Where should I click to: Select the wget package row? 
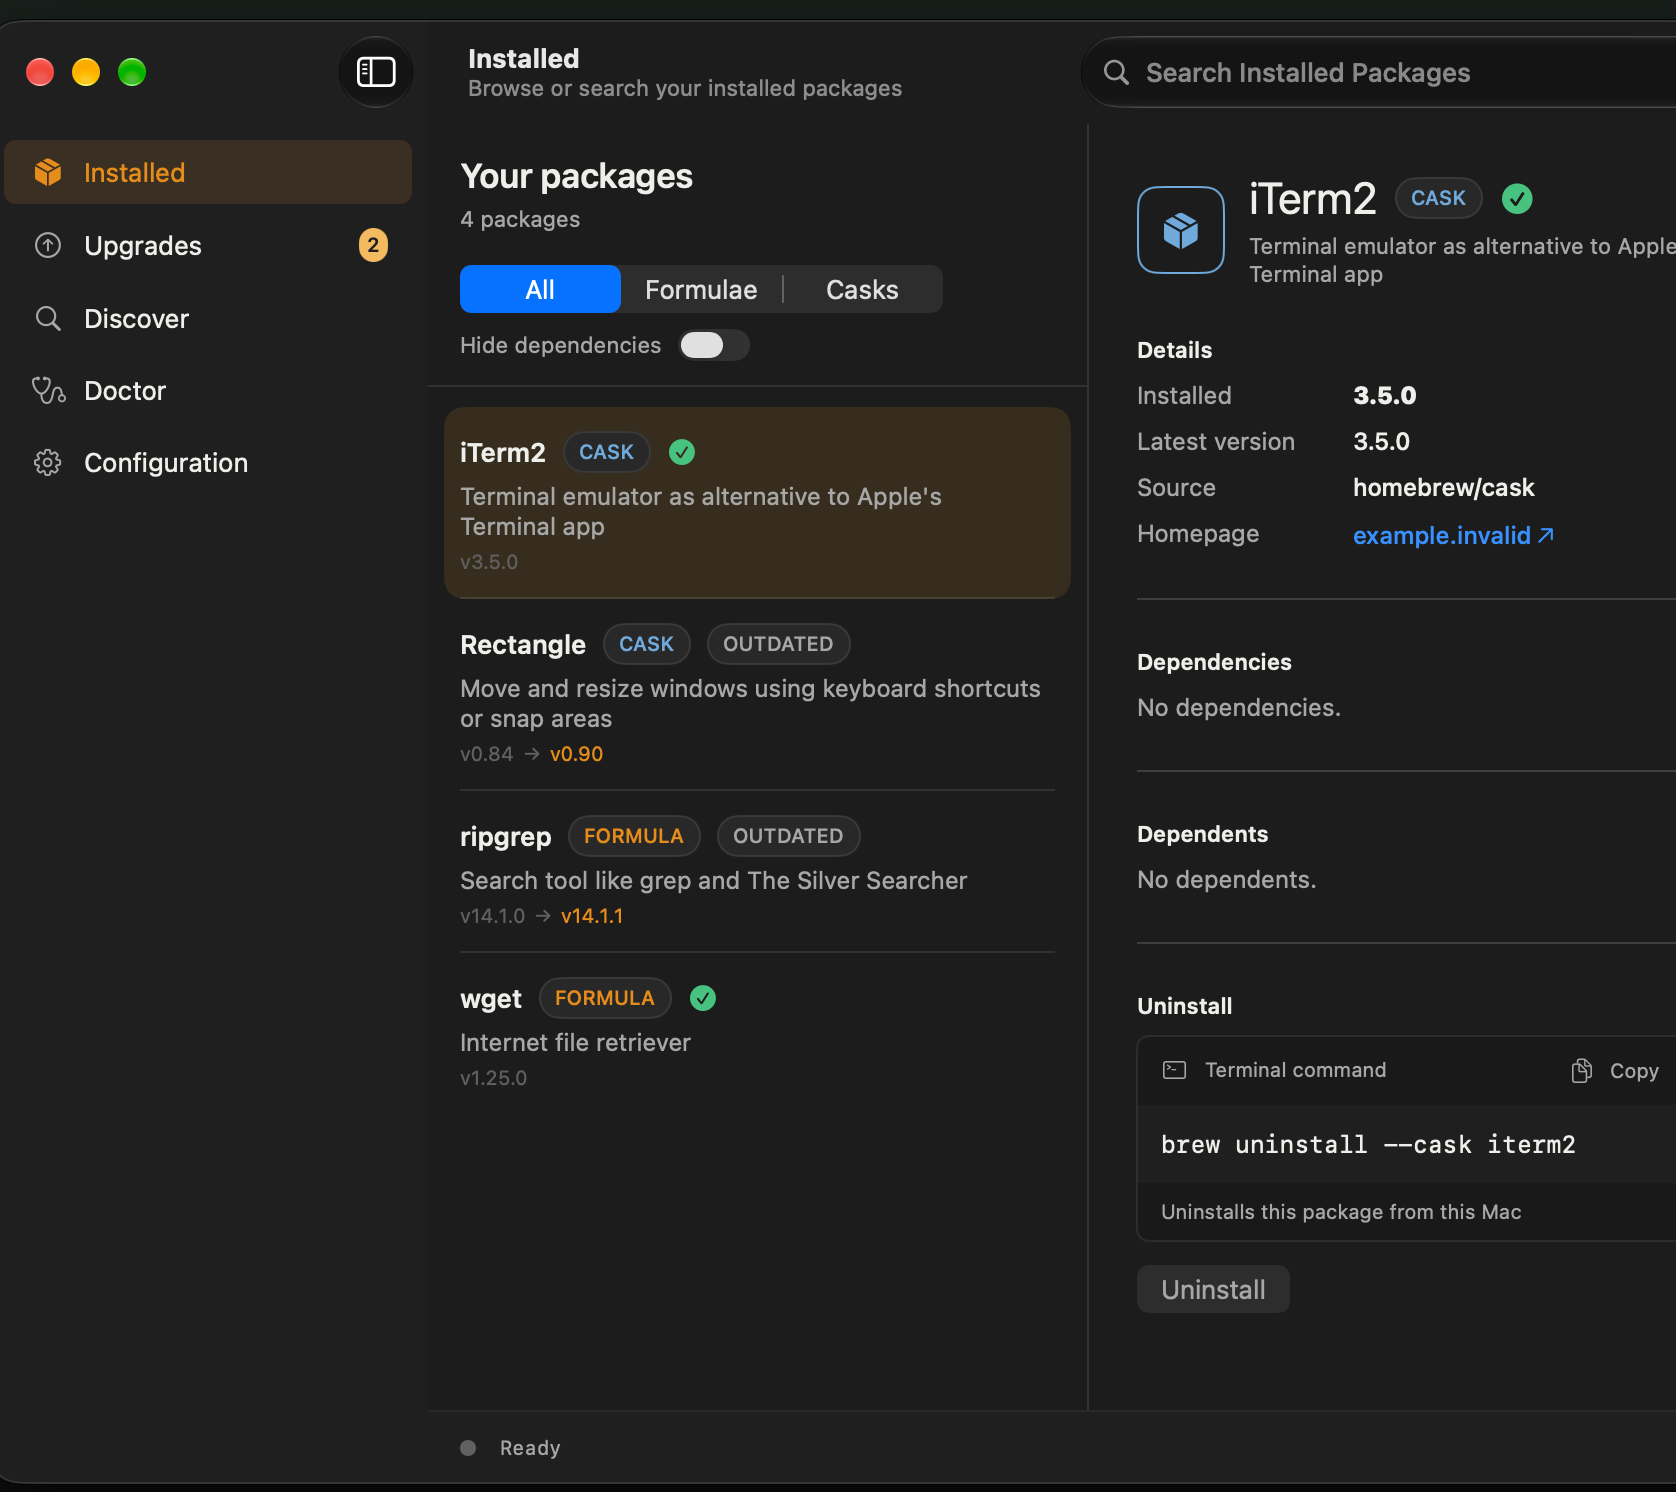[x=757, y=1034]
